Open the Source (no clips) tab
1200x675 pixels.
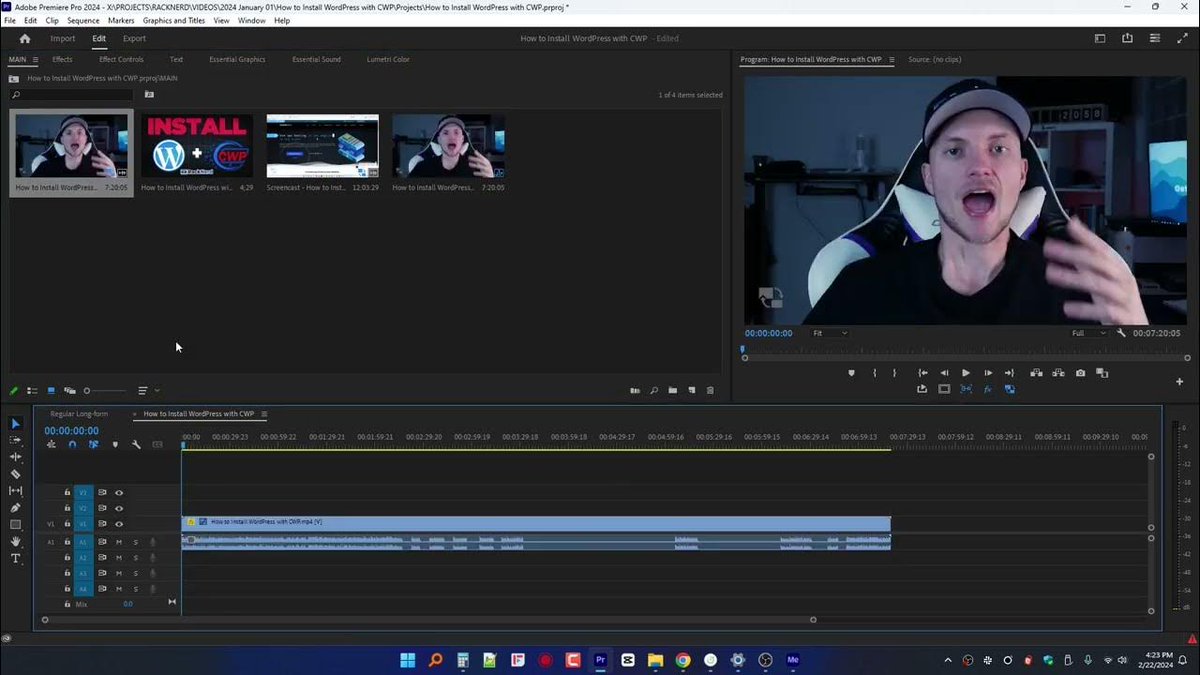pos(935,59)
